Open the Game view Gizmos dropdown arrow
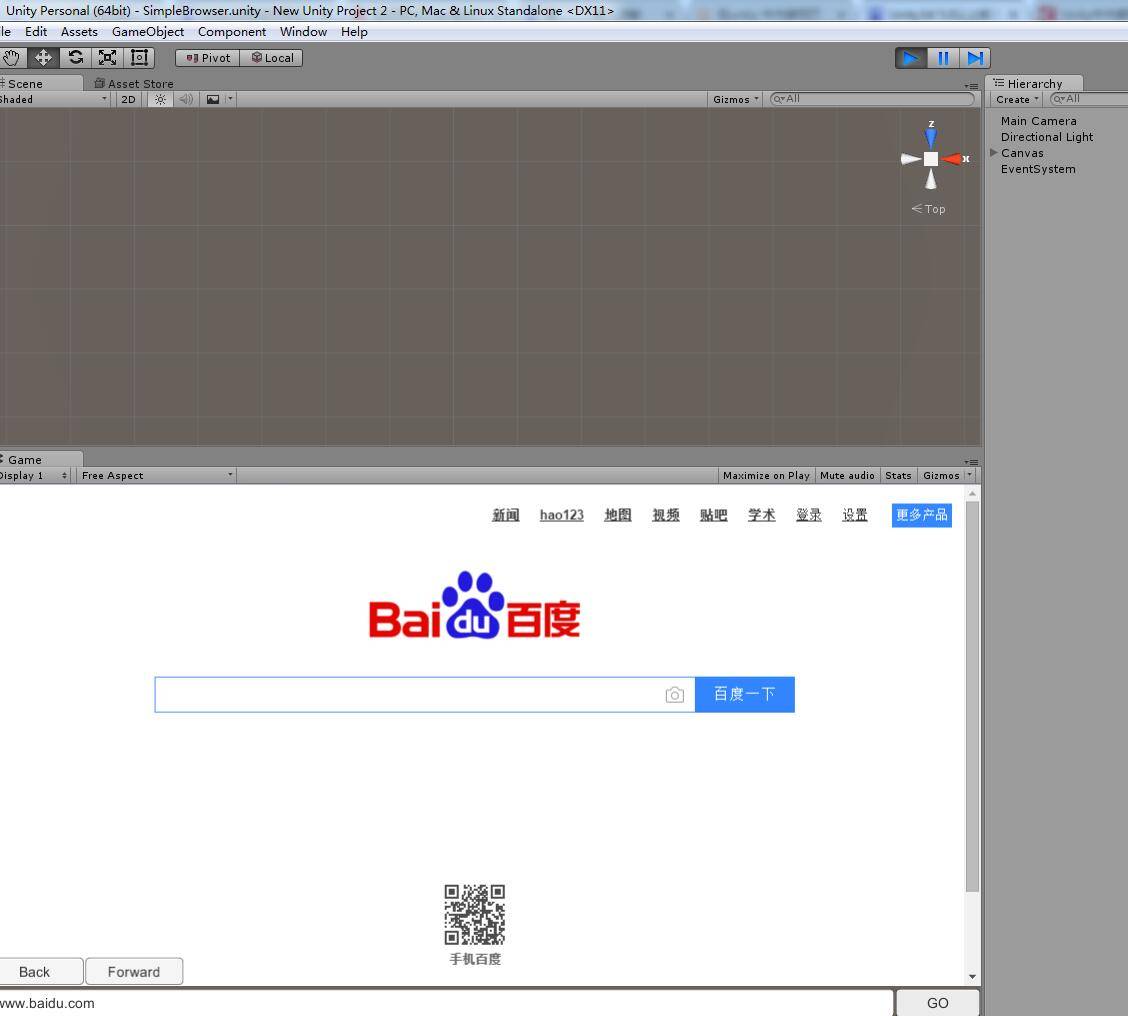The width and height of the screenshot is (1128, 1016). click(x=970, y=476)
